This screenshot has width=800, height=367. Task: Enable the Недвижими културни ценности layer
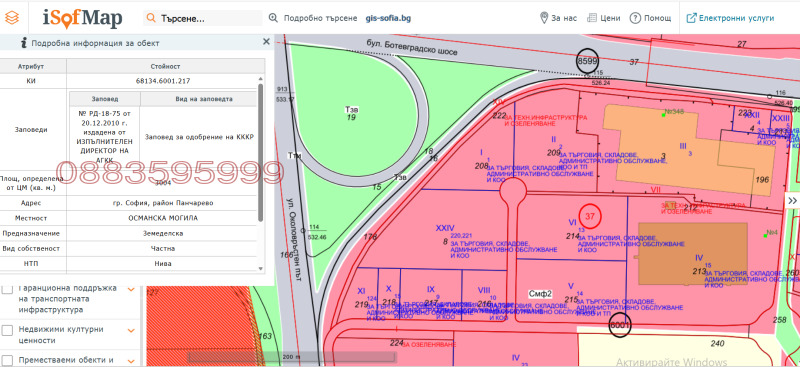[8, 331]
